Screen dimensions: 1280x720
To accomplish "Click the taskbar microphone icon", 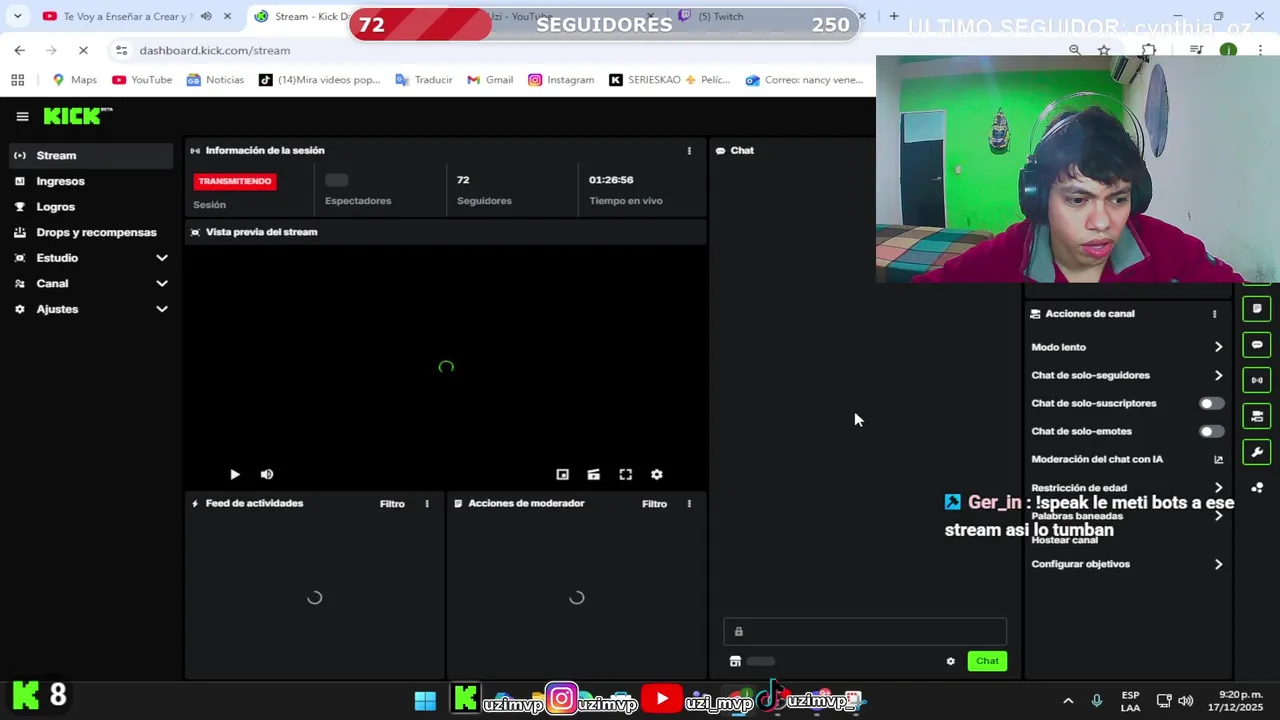I will click(1097, 701).
